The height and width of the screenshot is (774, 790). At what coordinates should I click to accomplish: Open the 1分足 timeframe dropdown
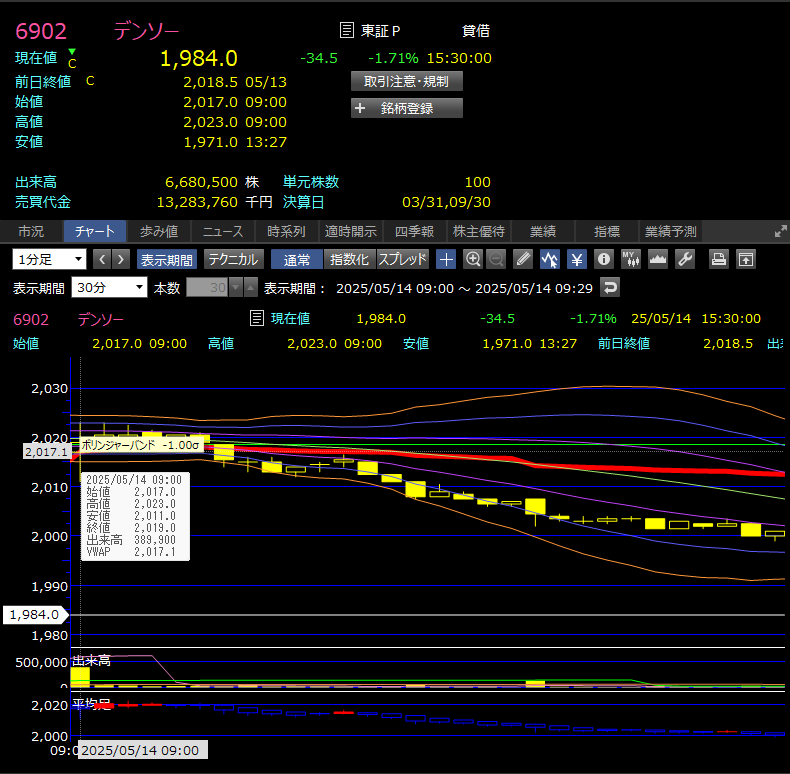(x=50, y=259)
